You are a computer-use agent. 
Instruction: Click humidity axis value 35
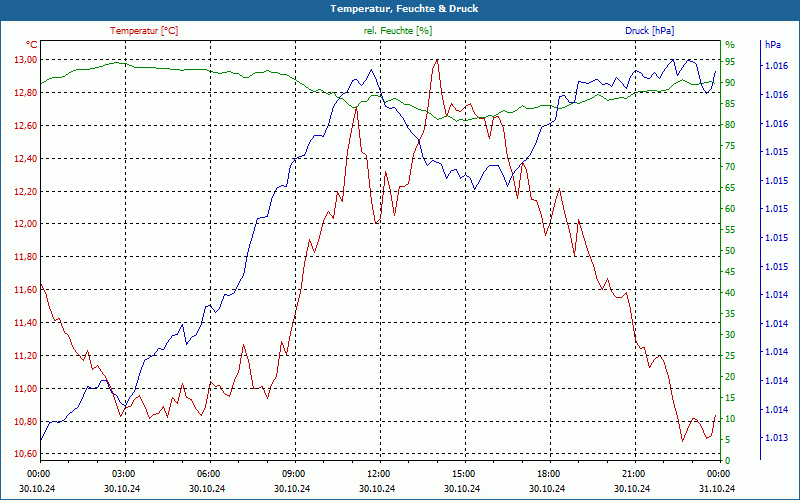point(730,313)
